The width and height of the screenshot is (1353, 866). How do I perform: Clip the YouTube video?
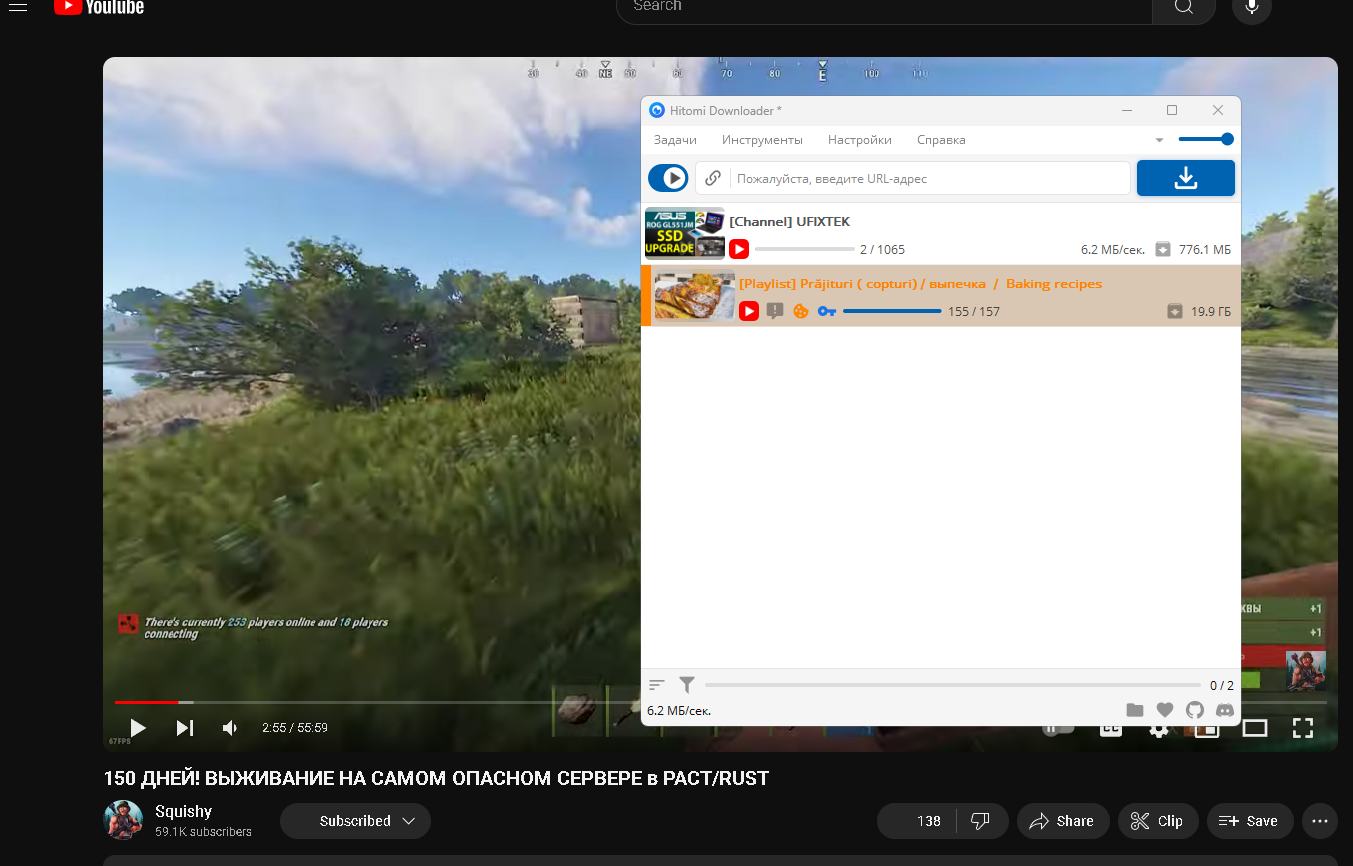(1158, 821)
